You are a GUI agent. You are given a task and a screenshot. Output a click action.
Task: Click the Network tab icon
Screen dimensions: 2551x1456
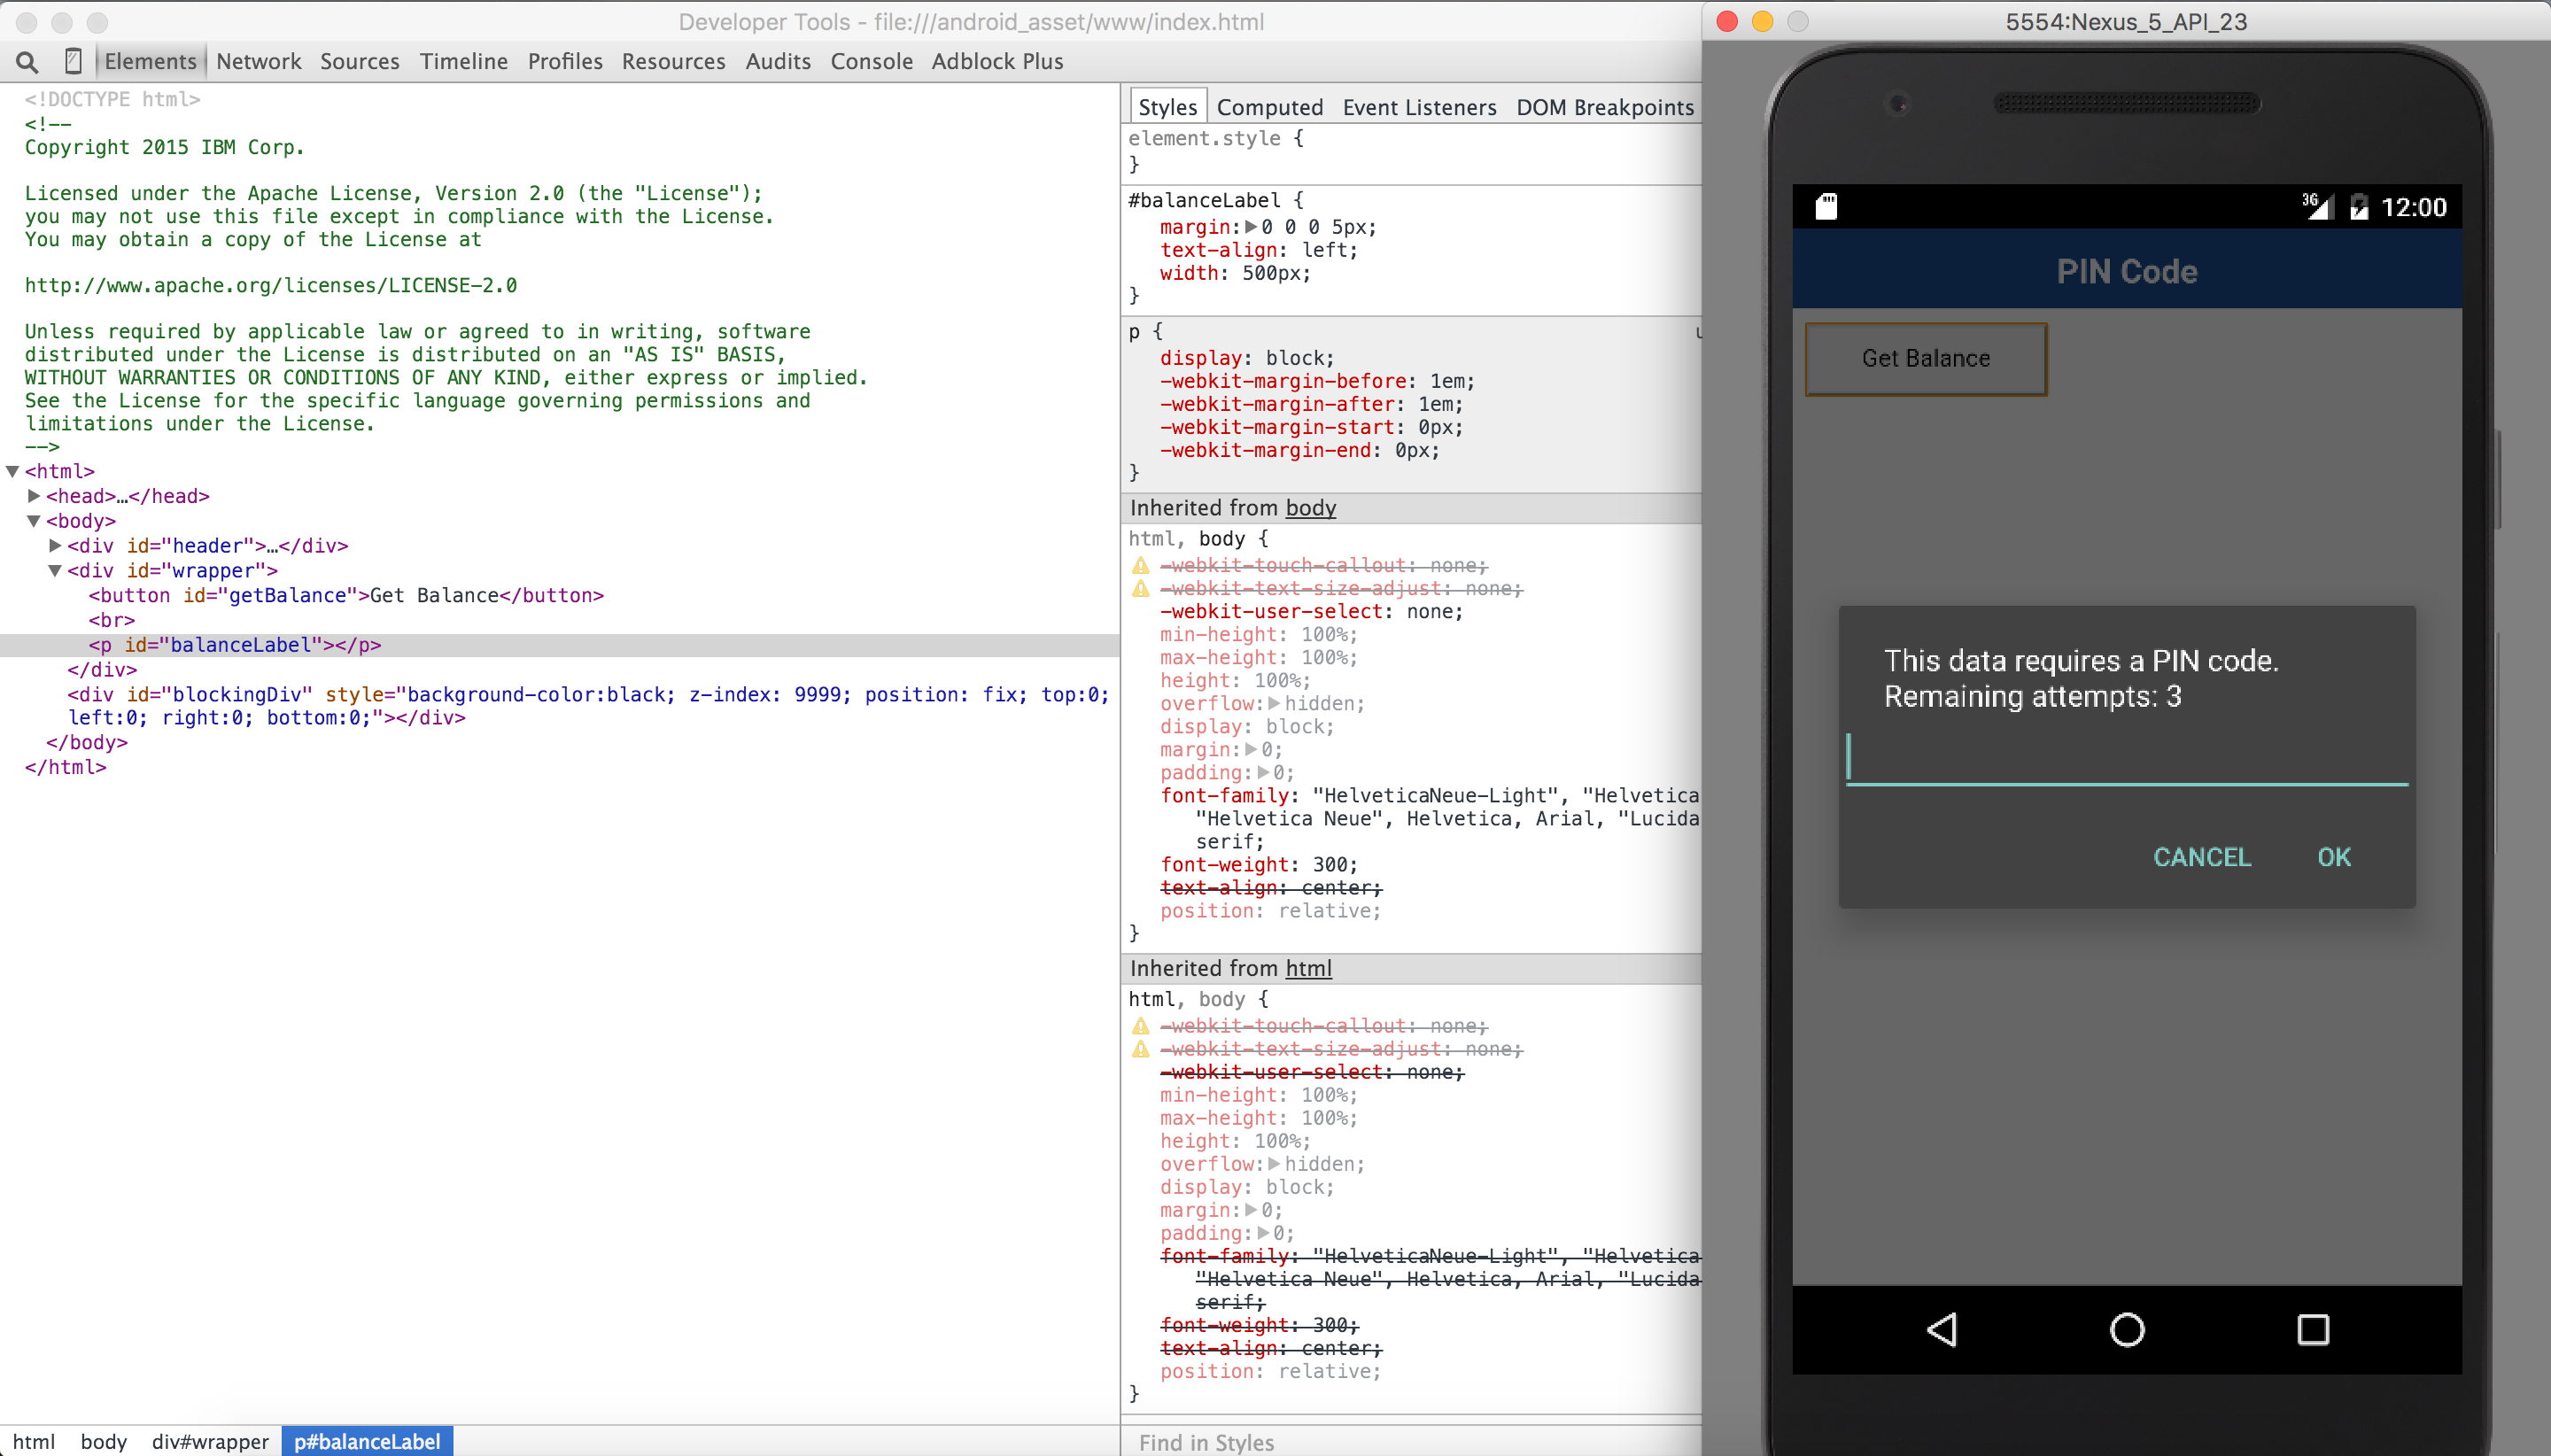(x=258, y=61)
